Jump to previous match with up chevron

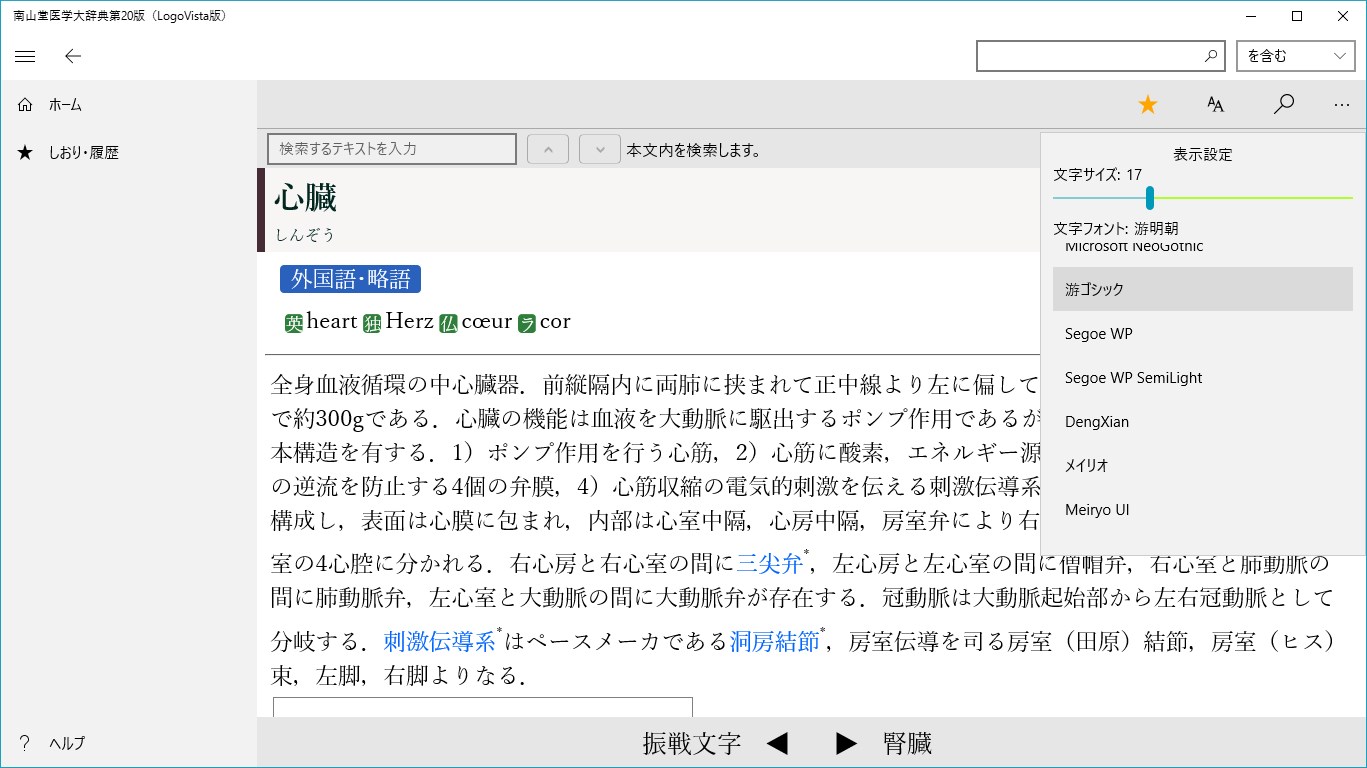point(548,149)
